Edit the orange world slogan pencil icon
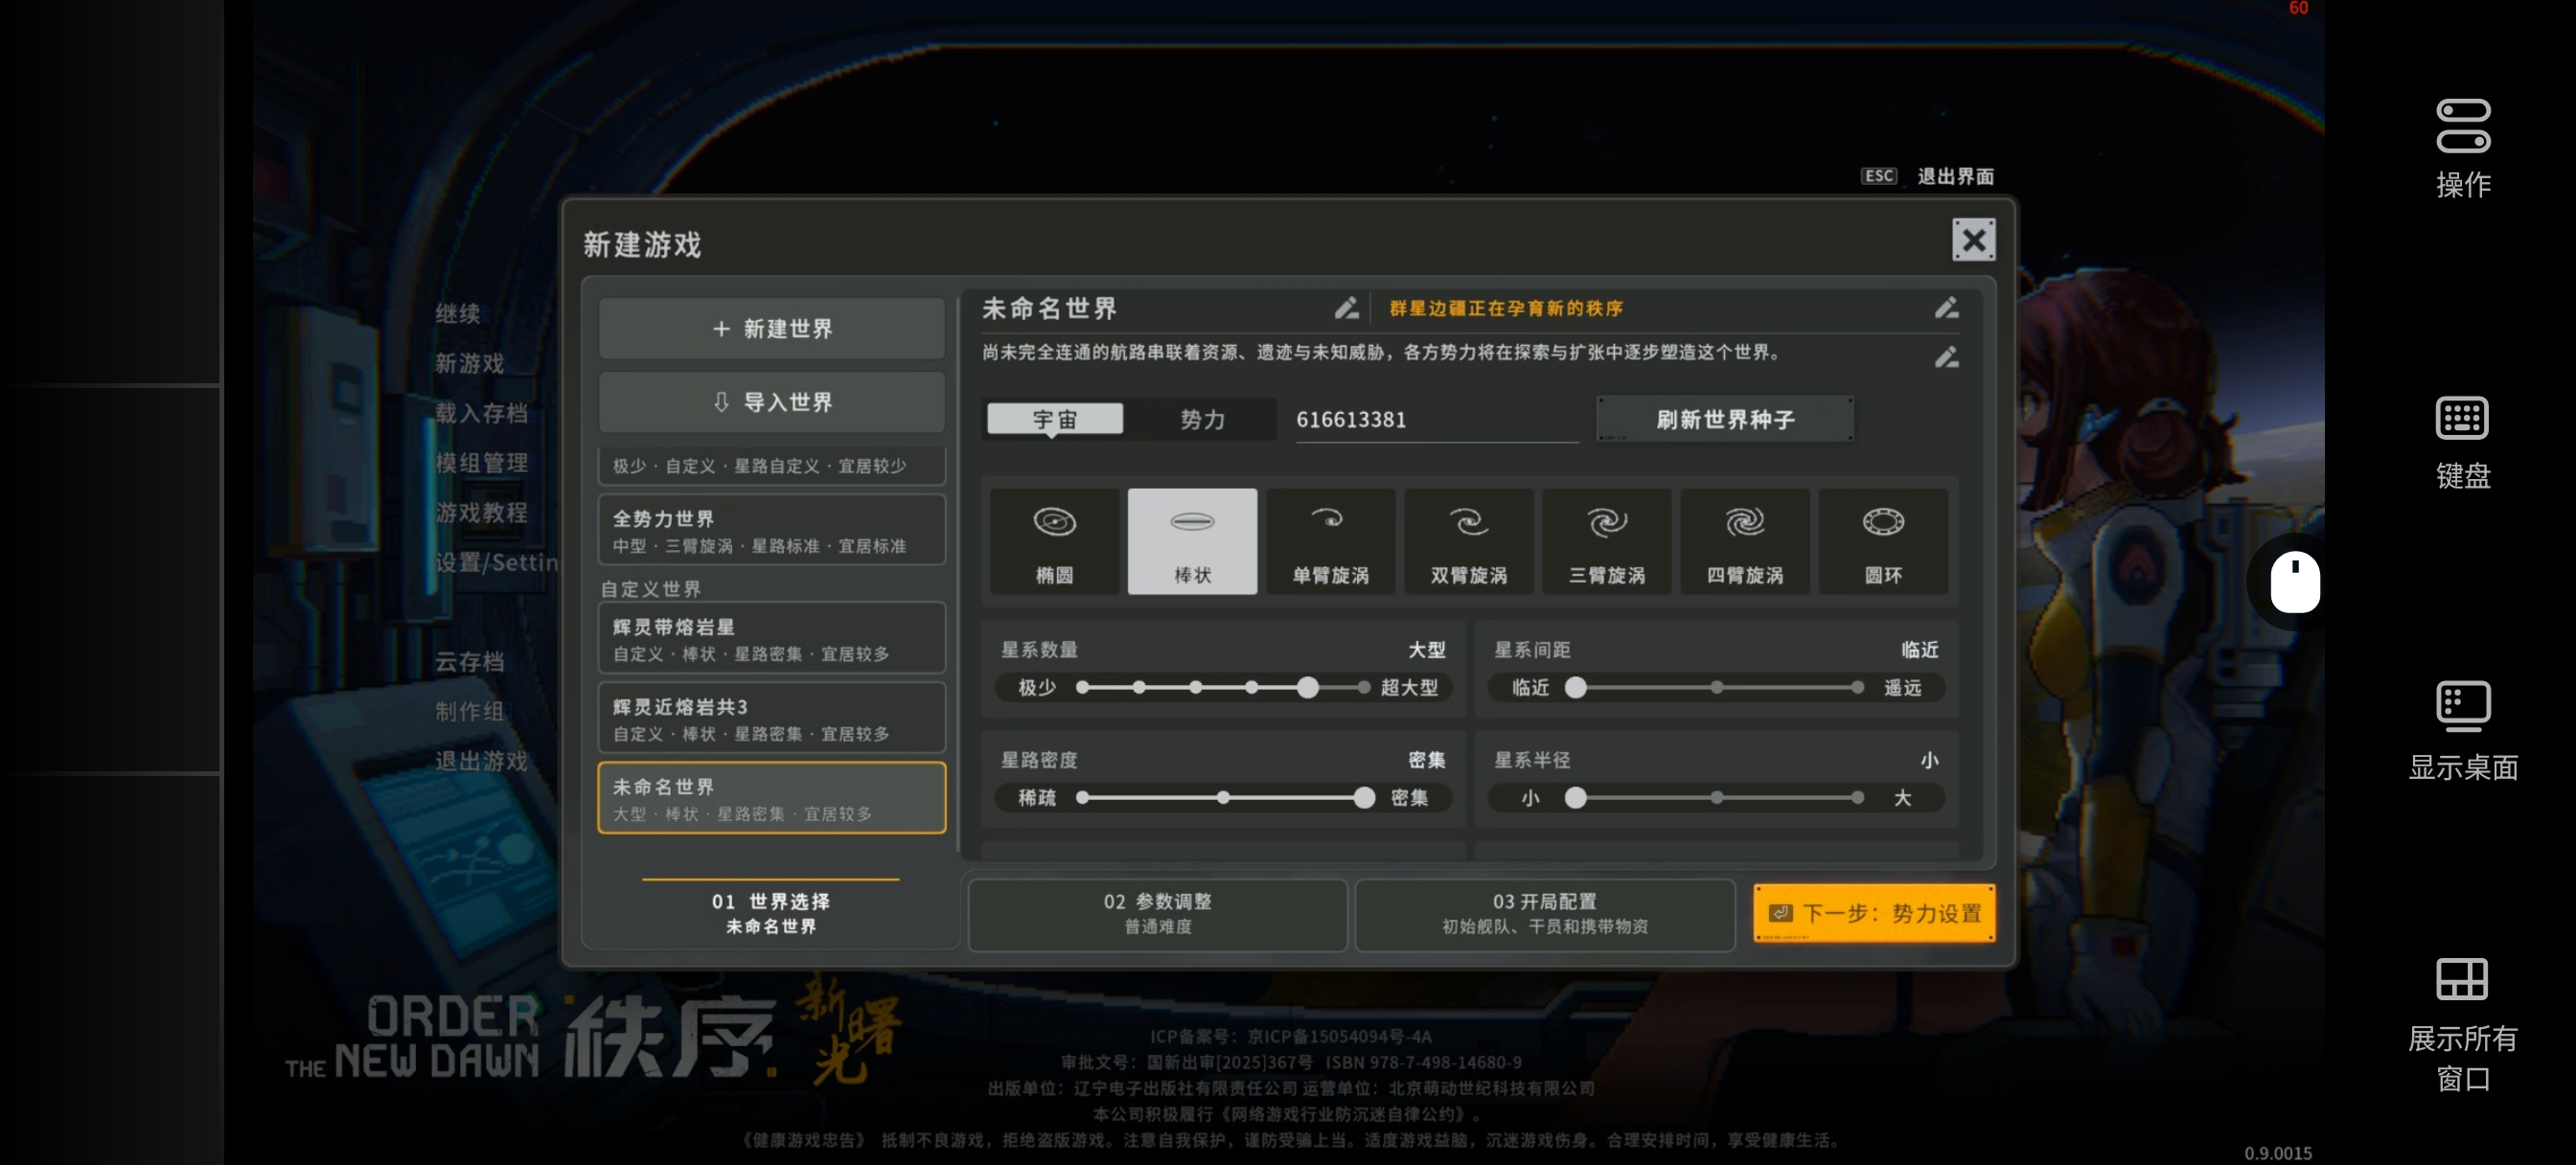The image size is (2576, 1165). point(1946,308)
